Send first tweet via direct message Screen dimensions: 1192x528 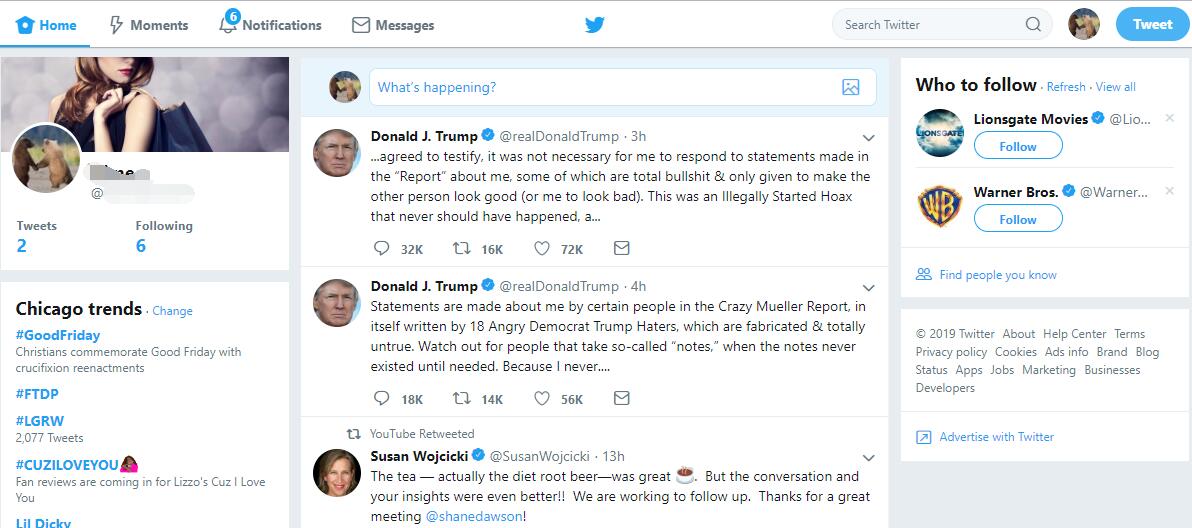[621, 248]
